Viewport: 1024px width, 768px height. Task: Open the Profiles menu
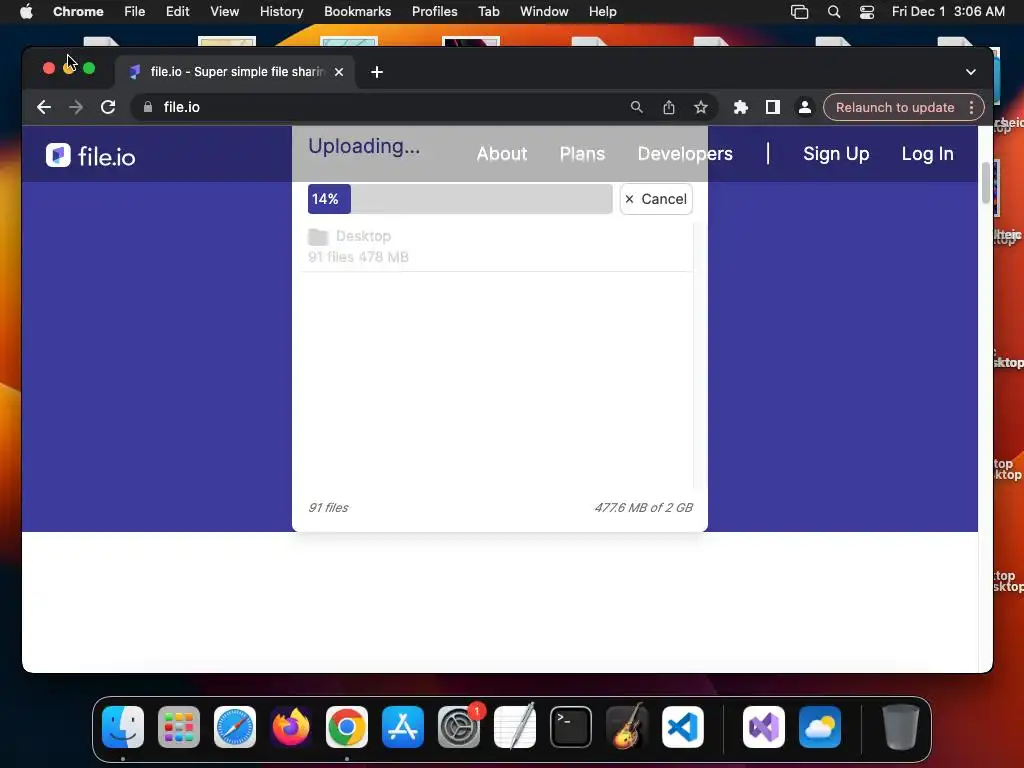click(x=434, y=11)
